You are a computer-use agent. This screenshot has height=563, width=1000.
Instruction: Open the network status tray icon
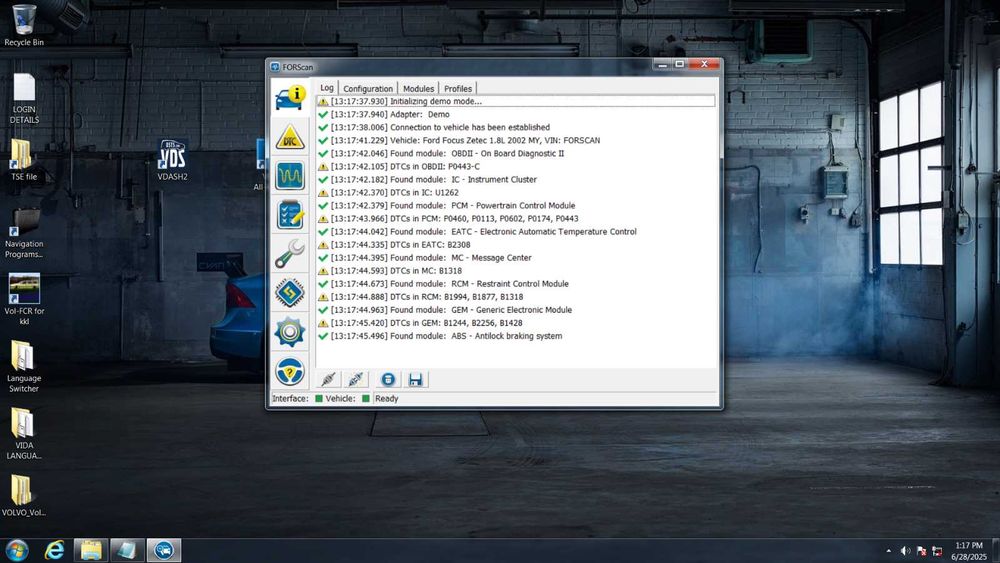(x=937, y=551)
